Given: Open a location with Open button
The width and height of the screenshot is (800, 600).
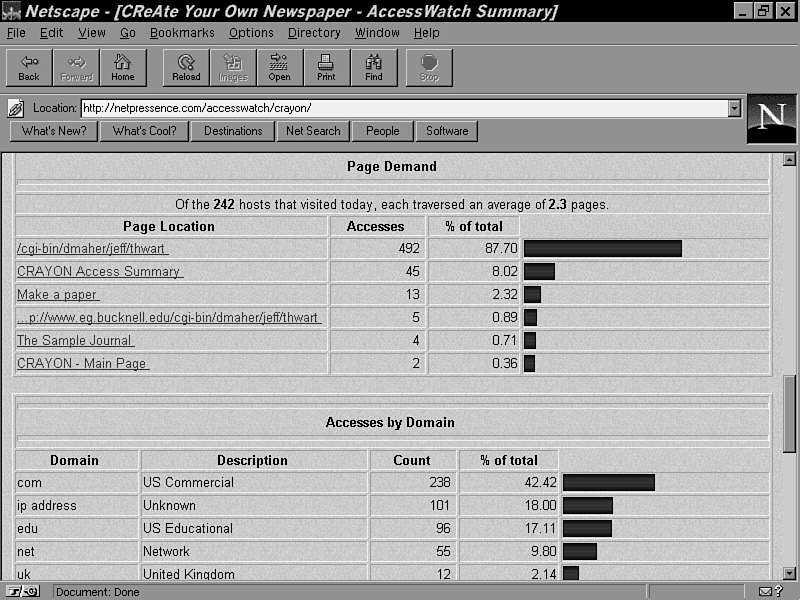Looking at the screenshot, I should pos(279,67).
